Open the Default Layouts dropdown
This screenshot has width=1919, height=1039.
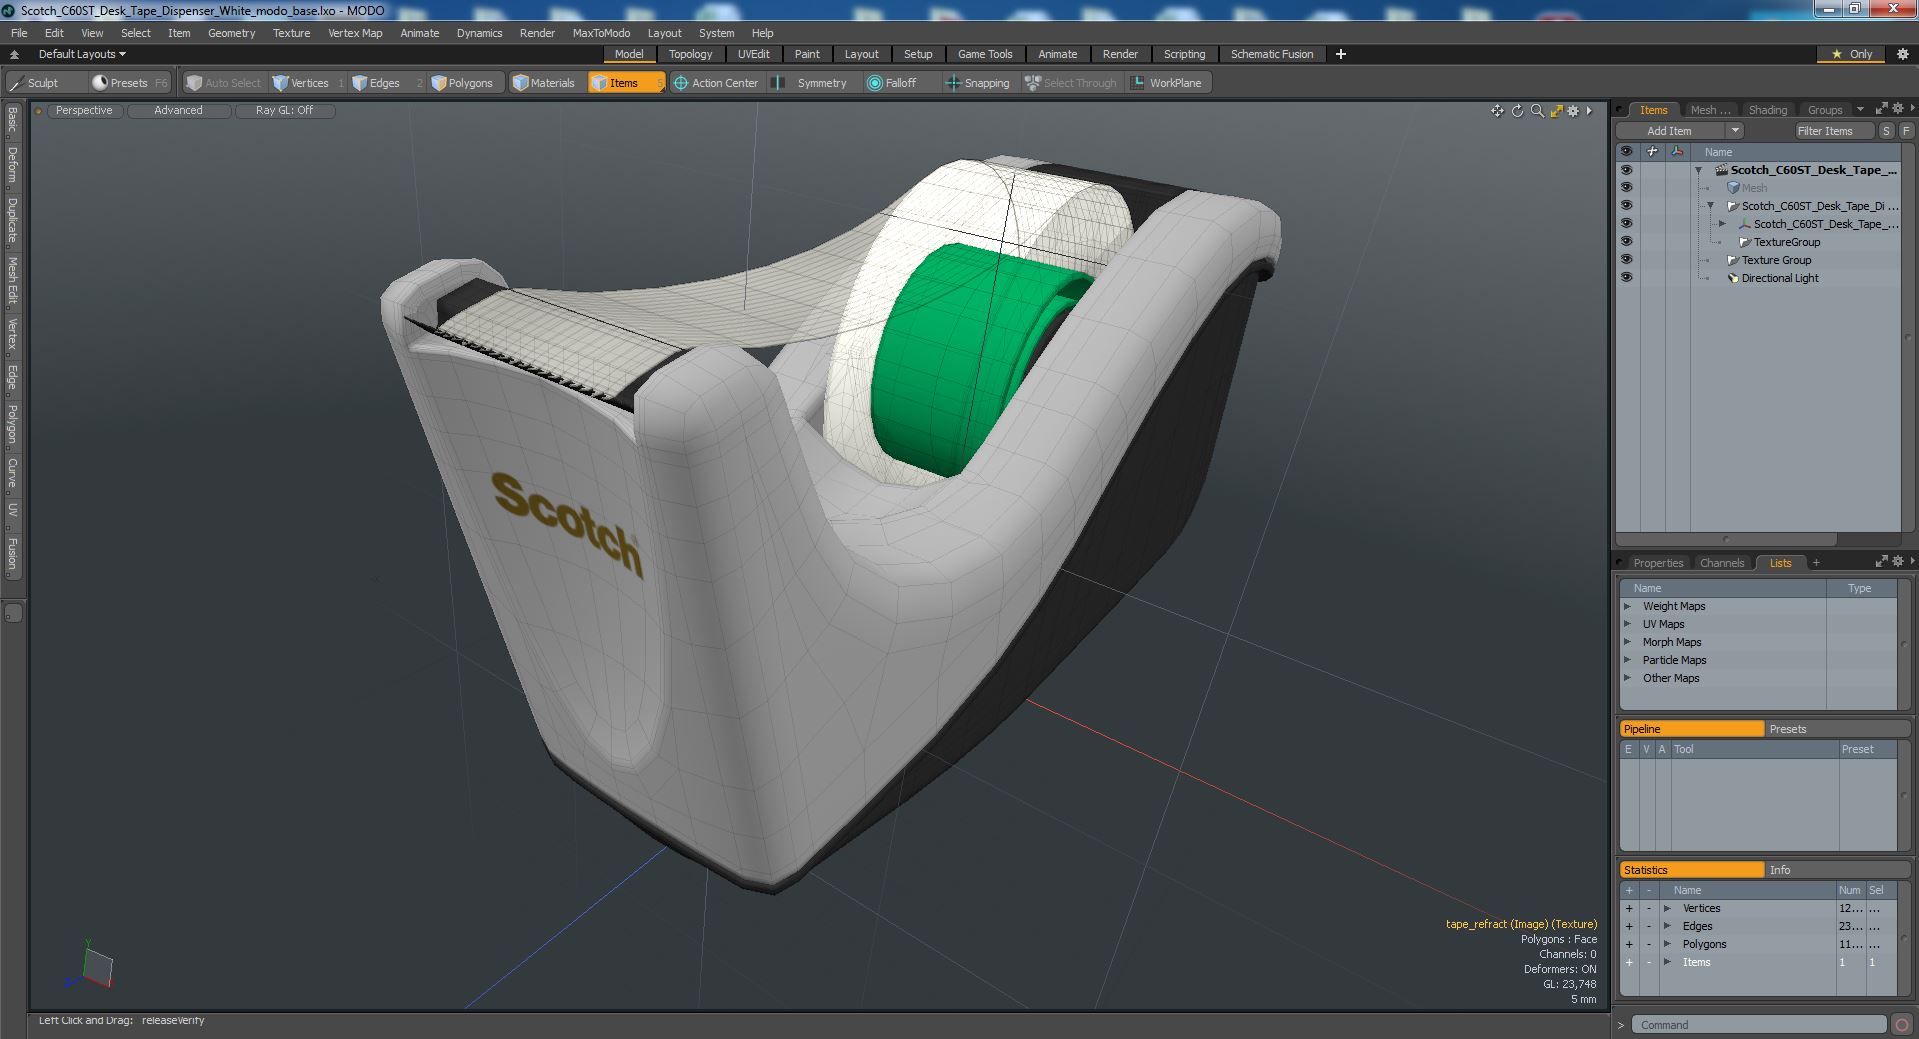(82, 54)
